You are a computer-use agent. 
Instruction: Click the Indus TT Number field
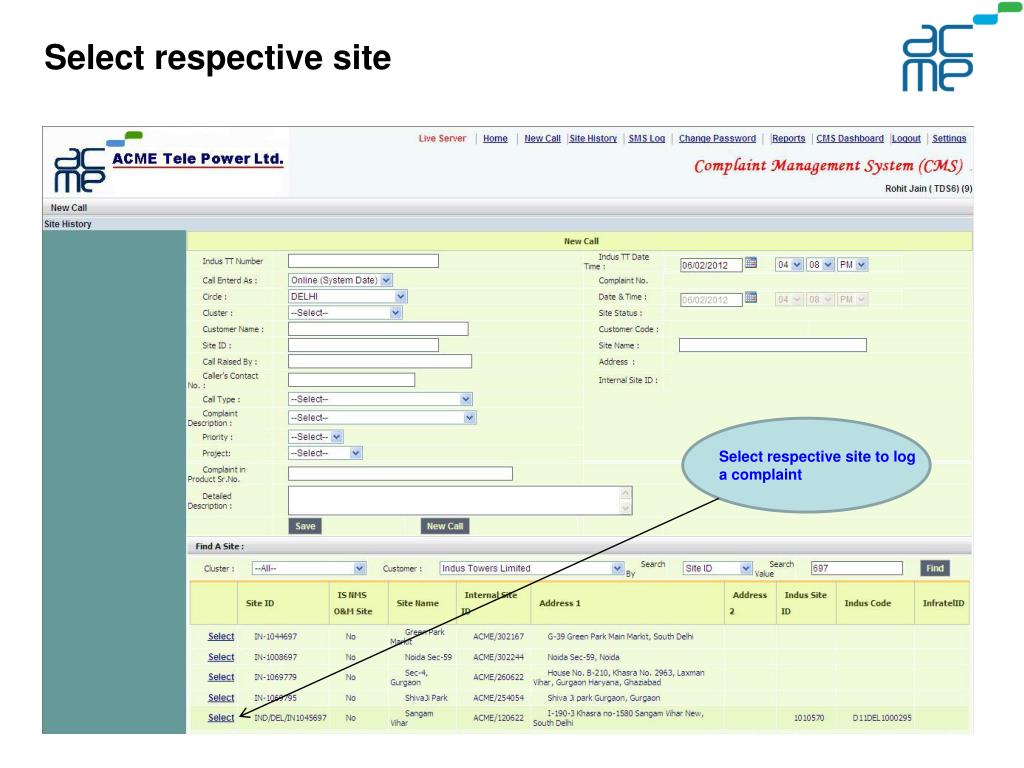363,261
